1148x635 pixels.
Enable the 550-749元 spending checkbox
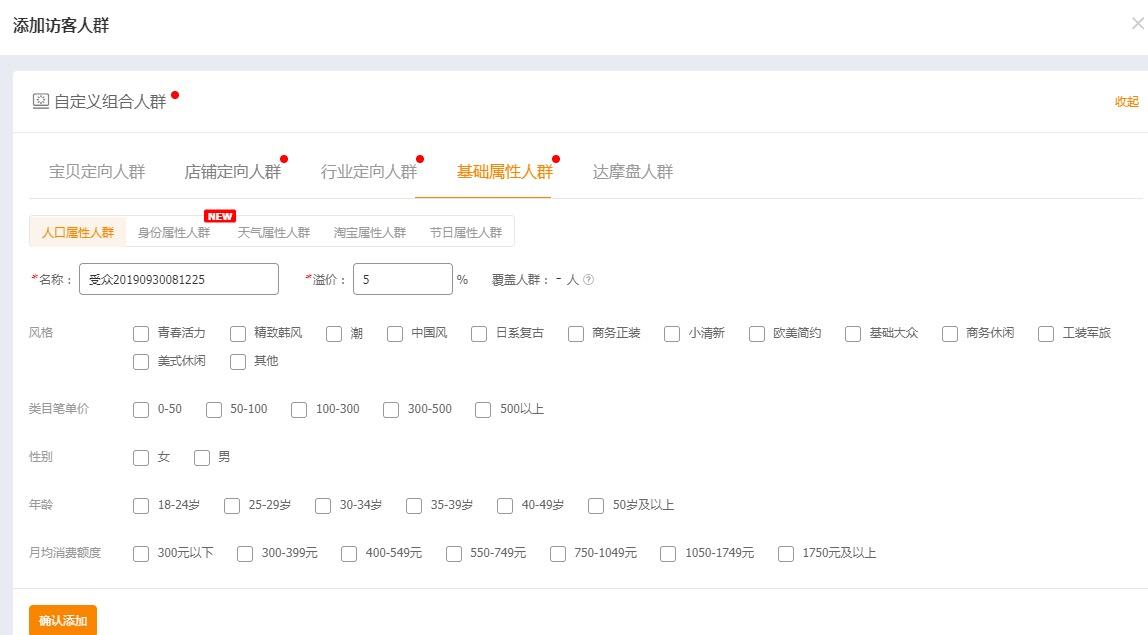(454, 554)
